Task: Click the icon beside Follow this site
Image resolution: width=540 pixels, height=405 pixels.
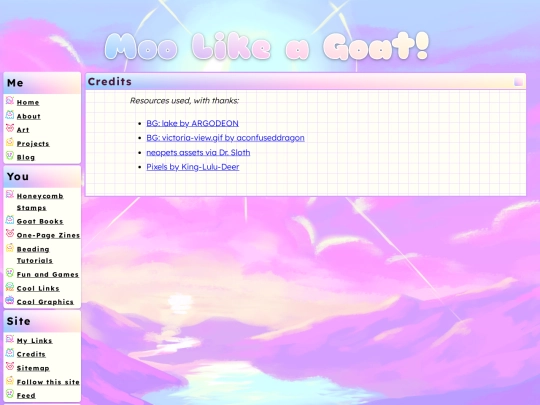Action: [10, 380]
